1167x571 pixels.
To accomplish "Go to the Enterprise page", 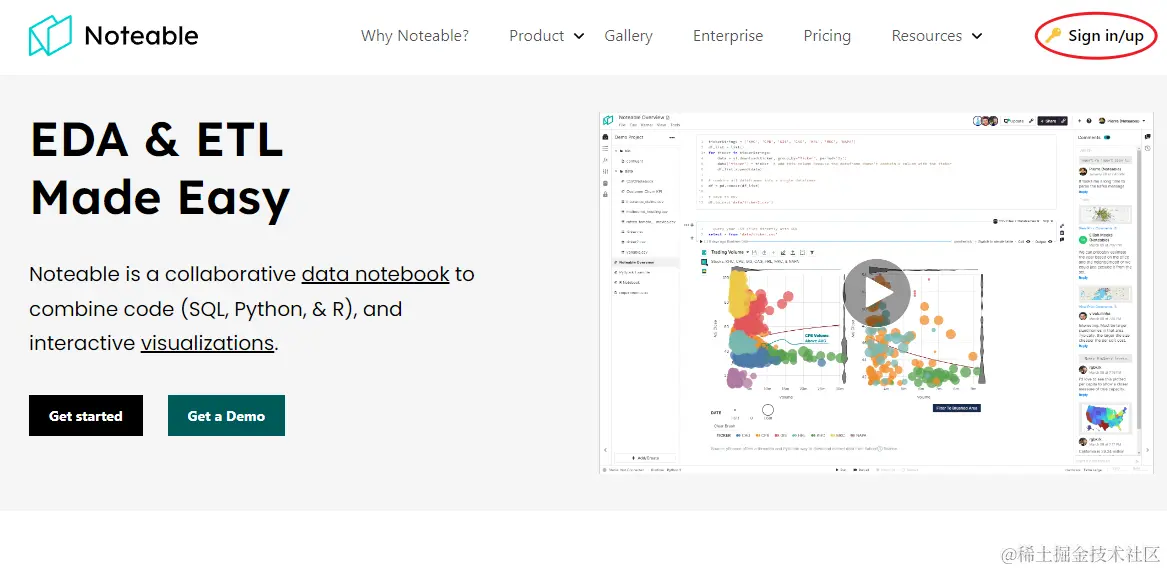I will pyautogui.click(x=728, y=36).
